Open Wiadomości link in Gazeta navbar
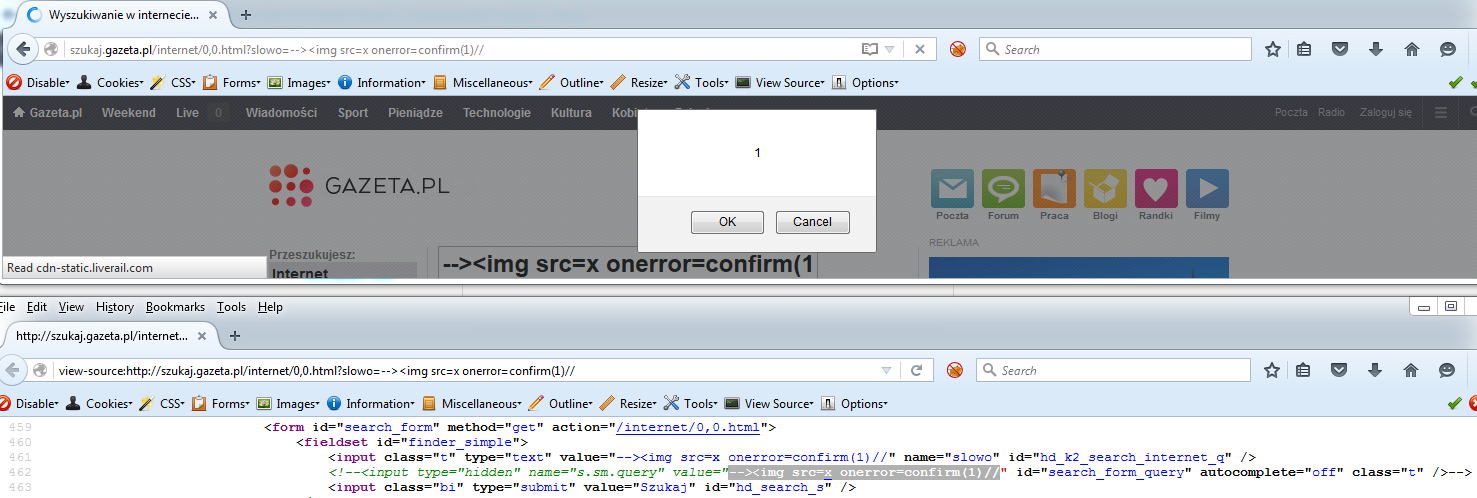Image resolution: width=1477 pixels, height=498 pixels. click(x=281, y=113)
